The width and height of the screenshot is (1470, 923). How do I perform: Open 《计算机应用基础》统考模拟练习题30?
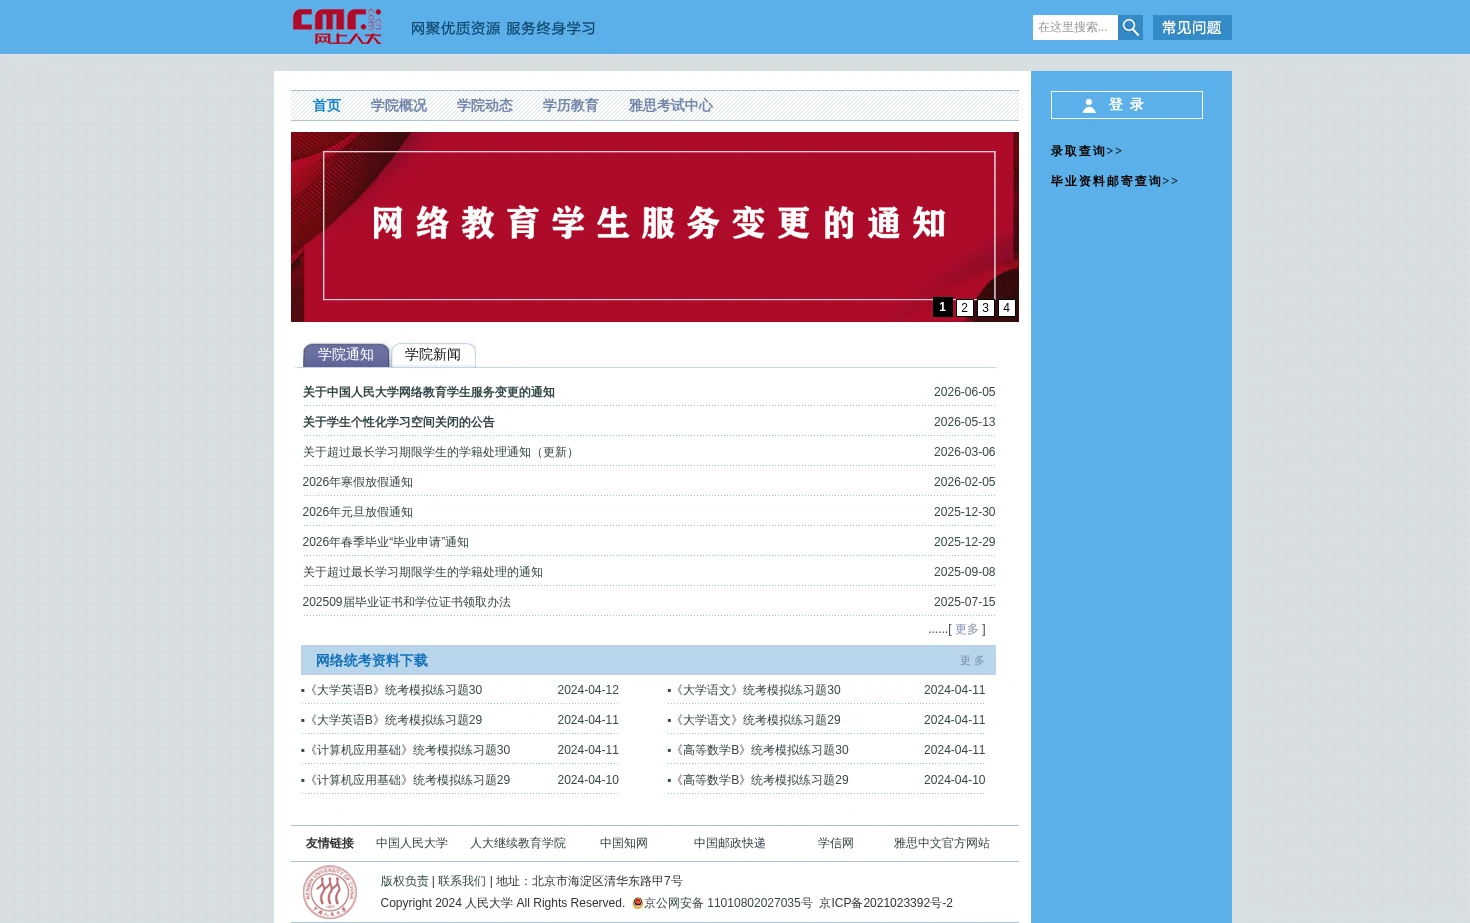pos(407,750)
